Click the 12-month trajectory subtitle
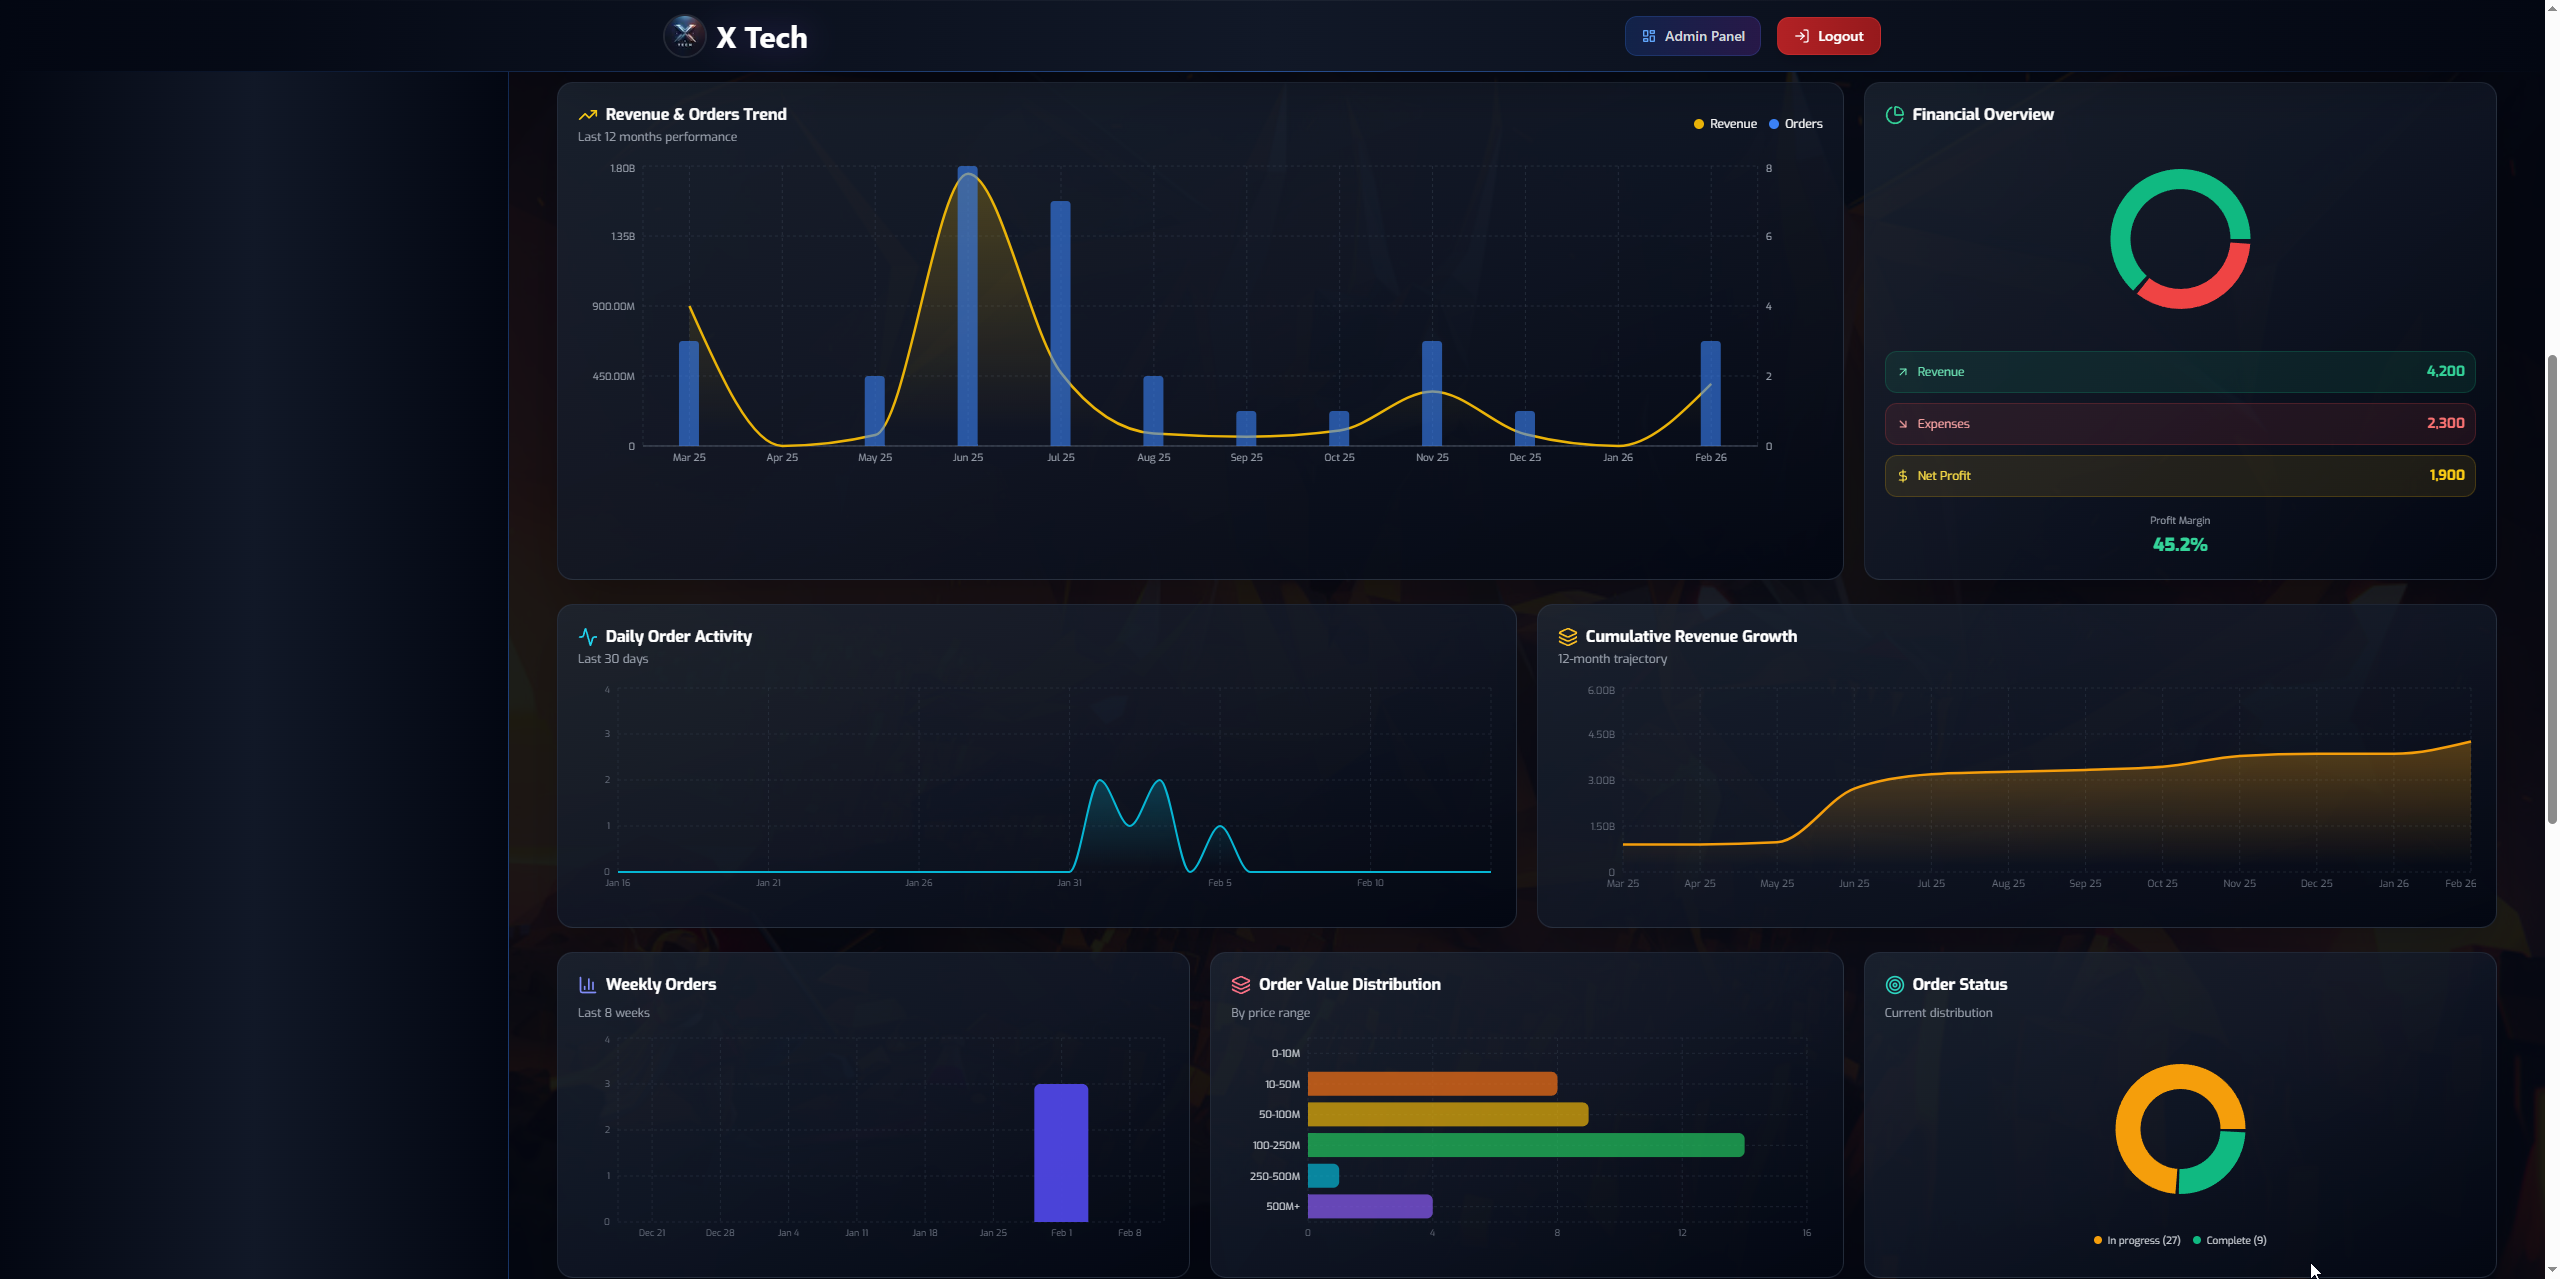2560x1279 pixels. 1612,659
